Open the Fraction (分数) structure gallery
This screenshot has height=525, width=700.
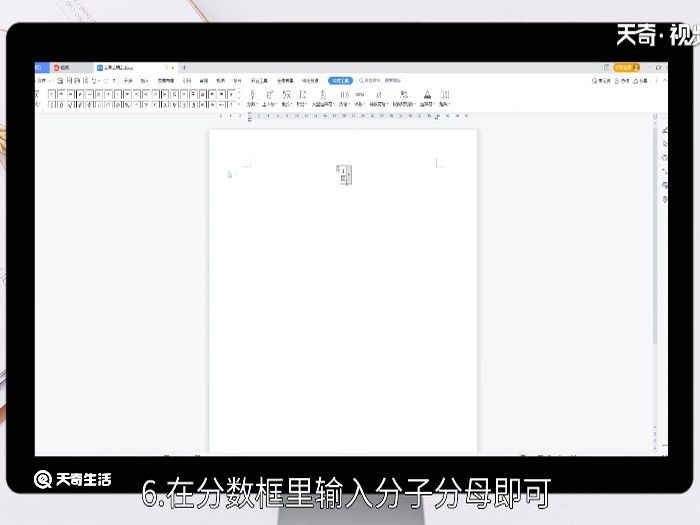[x=252, y=98]
